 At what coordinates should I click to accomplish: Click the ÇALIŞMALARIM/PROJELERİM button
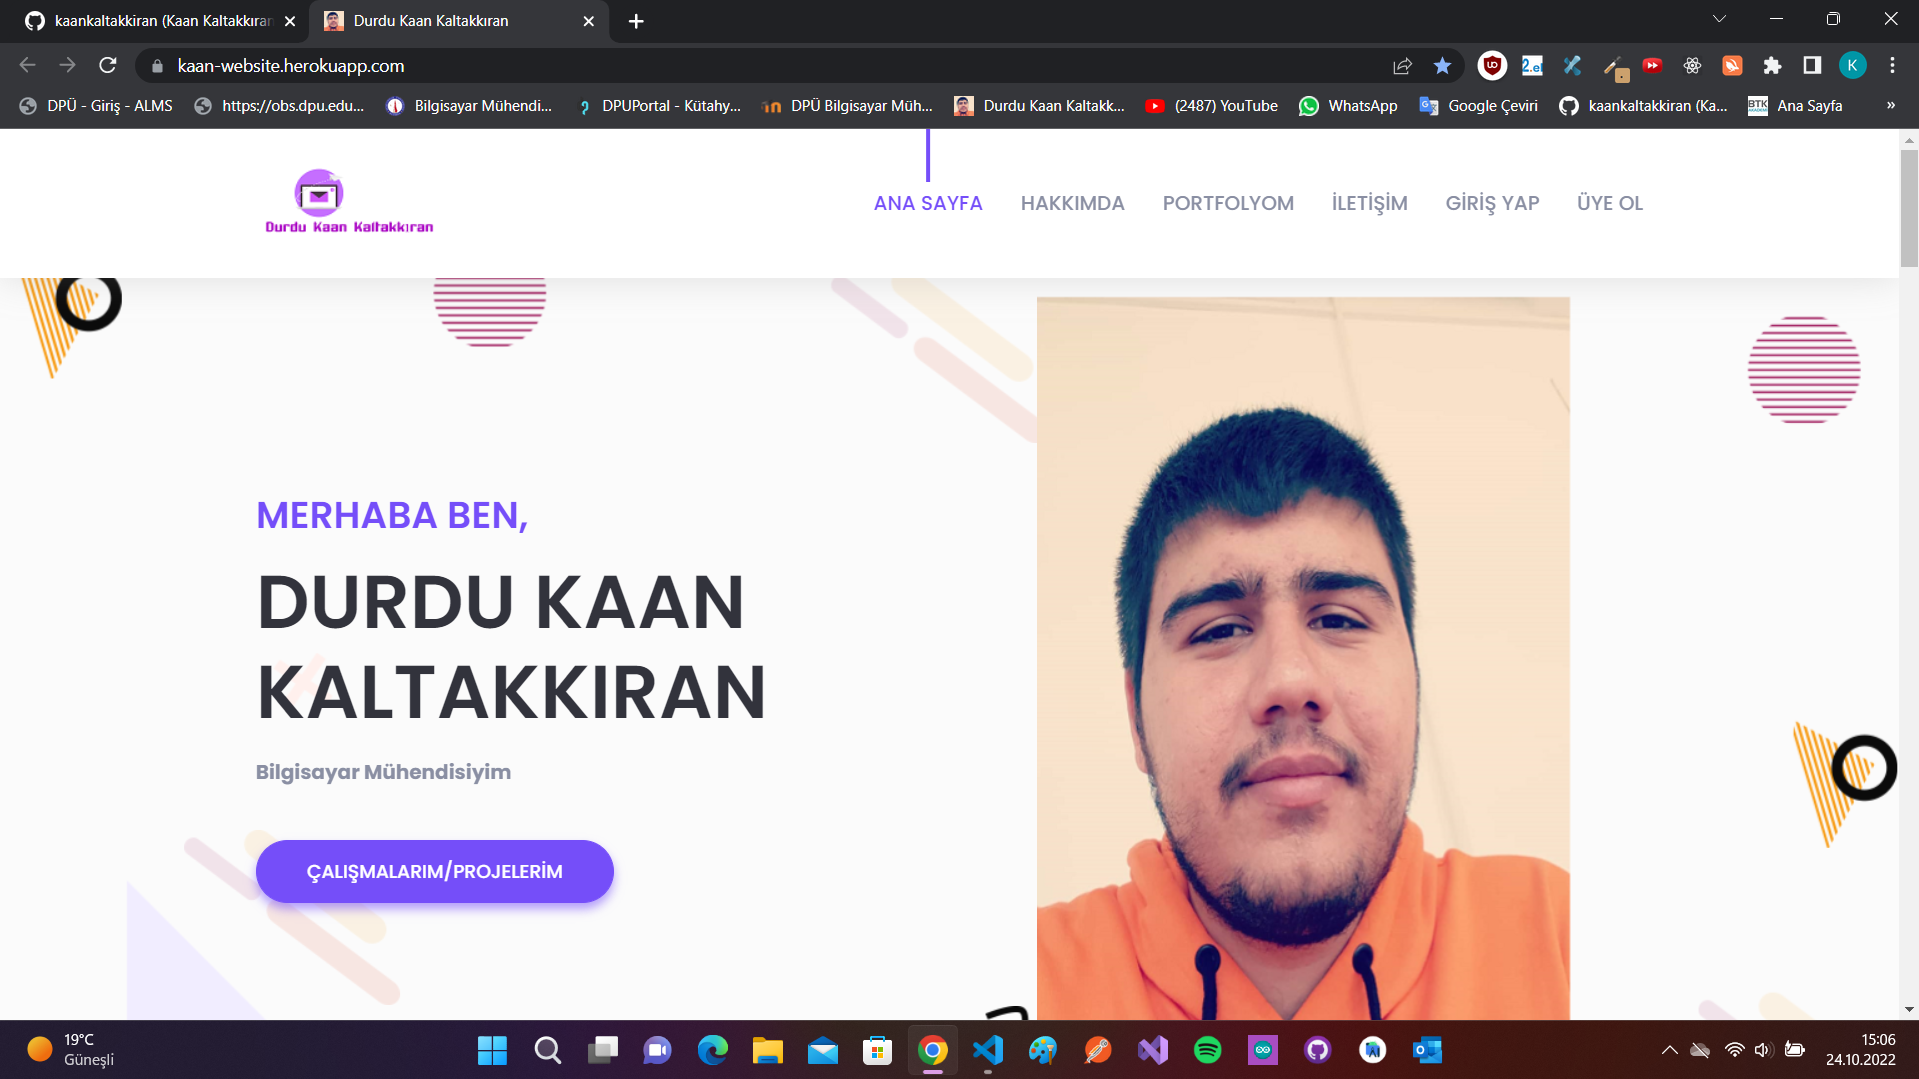click(434, 871)
